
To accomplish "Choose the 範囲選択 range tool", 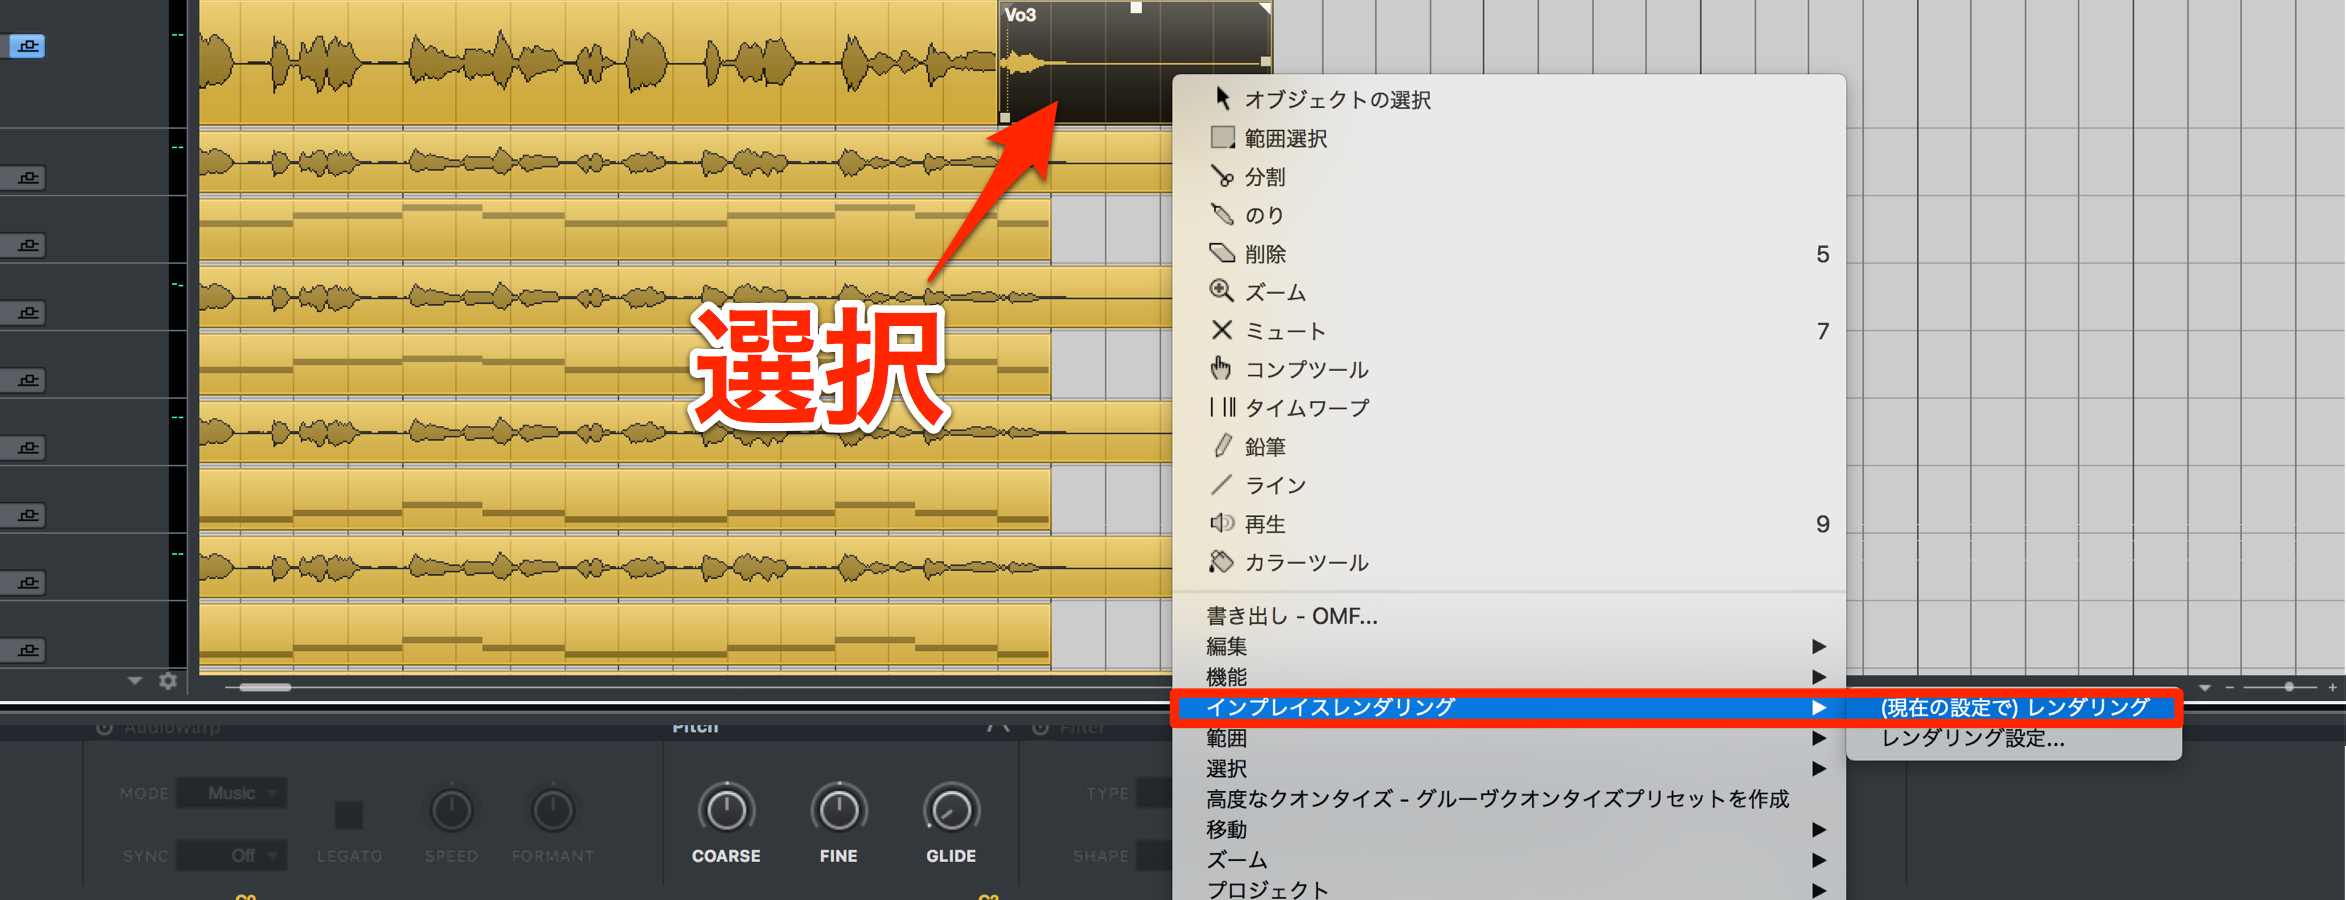I will 1510,138.
